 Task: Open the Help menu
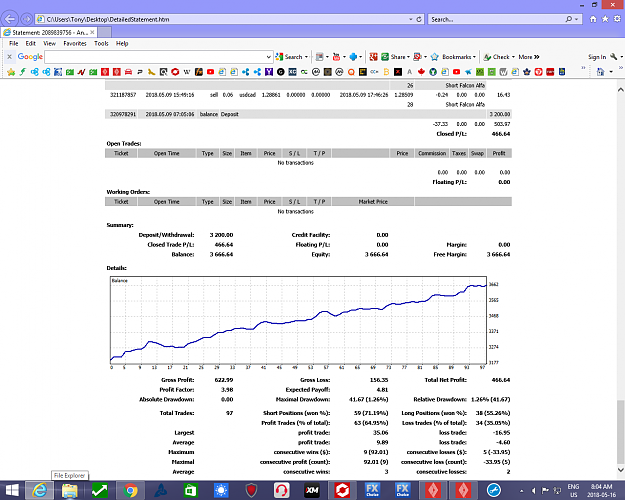pyautogui.click(x=122, y=43)
